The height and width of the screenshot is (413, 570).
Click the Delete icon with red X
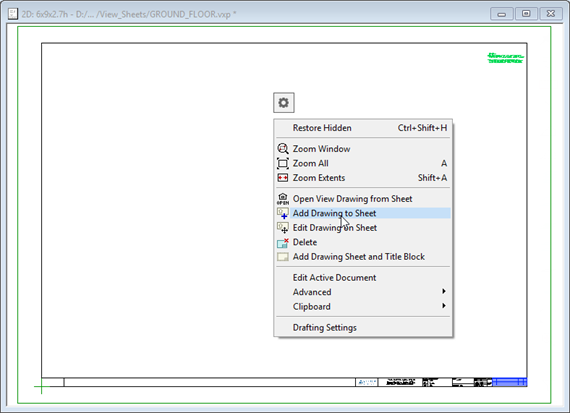tap(283, 242)
